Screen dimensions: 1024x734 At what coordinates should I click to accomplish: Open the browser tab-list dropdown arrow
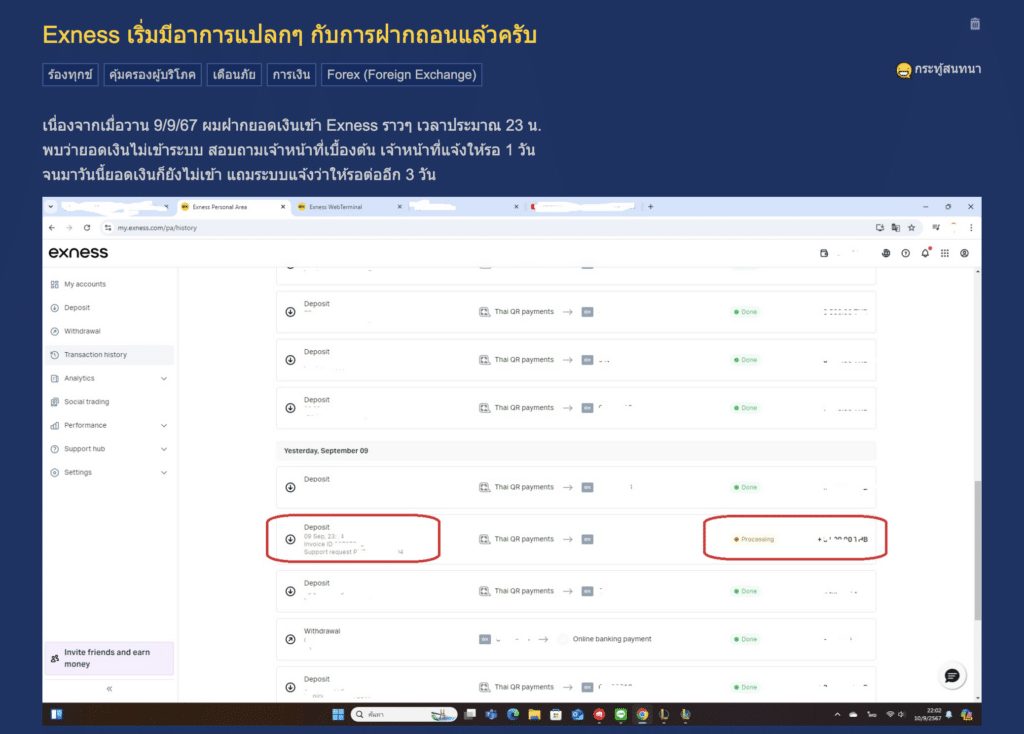pos(51,206)
